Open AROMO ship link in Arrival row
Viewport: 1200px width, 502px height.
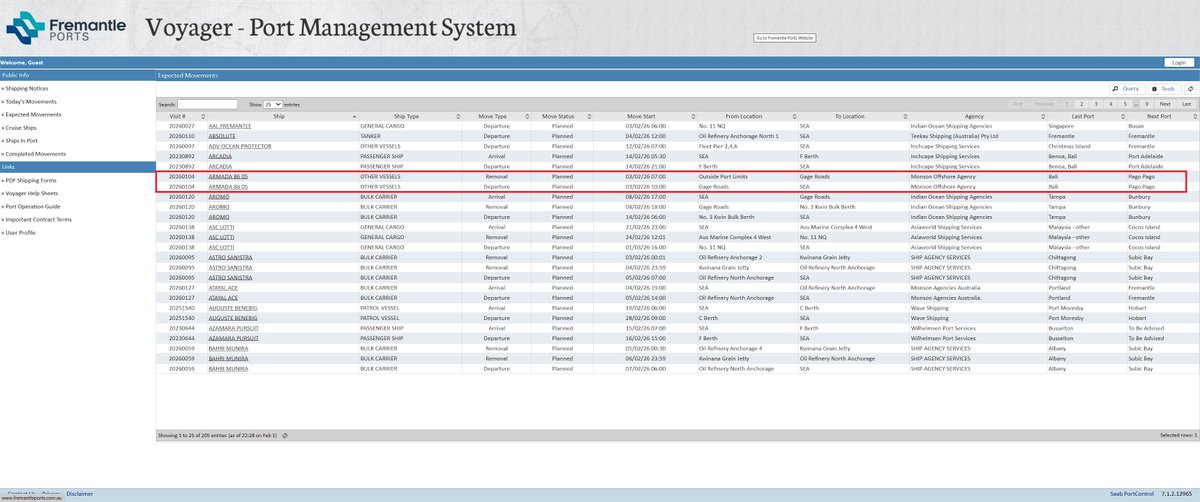click(x=219, y=198)
